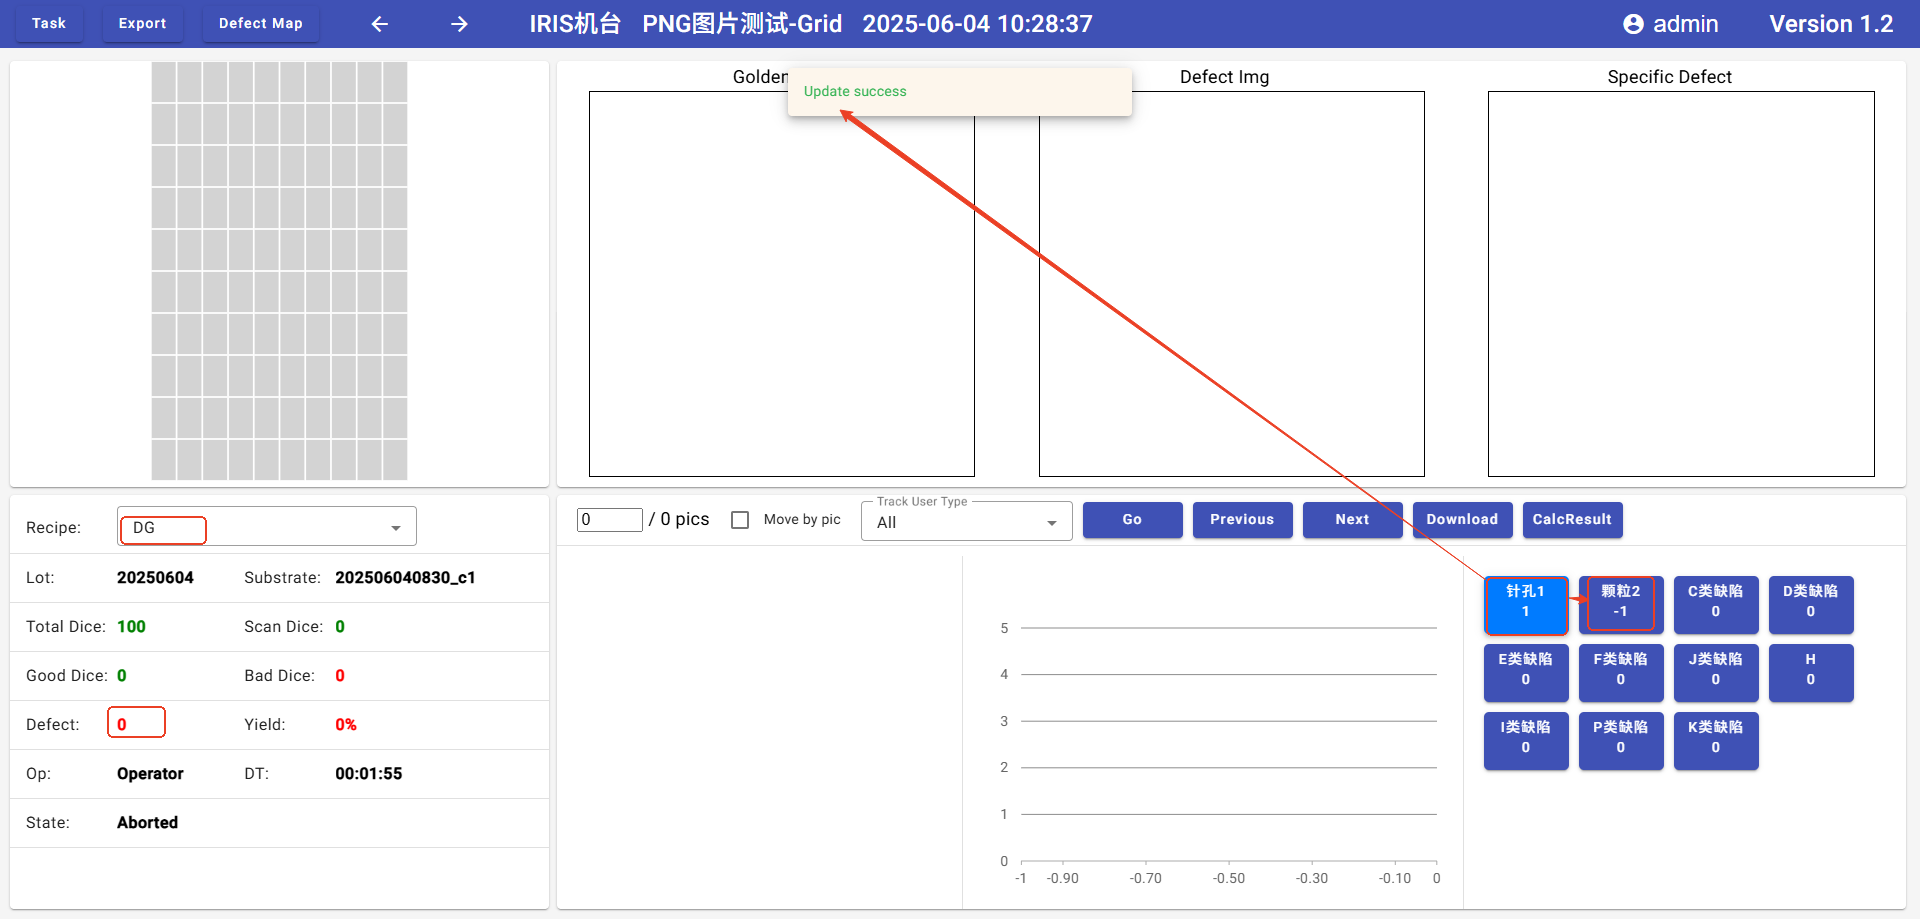Select the C类缺陷 defect button
Viewport: 1920px width, 919px height.
point(1716,605)
